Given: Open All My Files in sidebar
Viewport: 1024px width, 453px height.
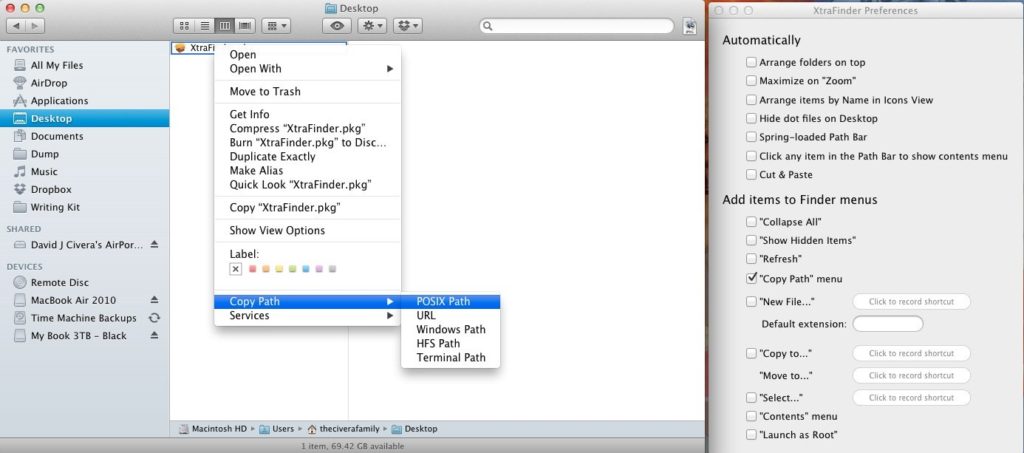Looking at the screenshot, I should (57, 65).
